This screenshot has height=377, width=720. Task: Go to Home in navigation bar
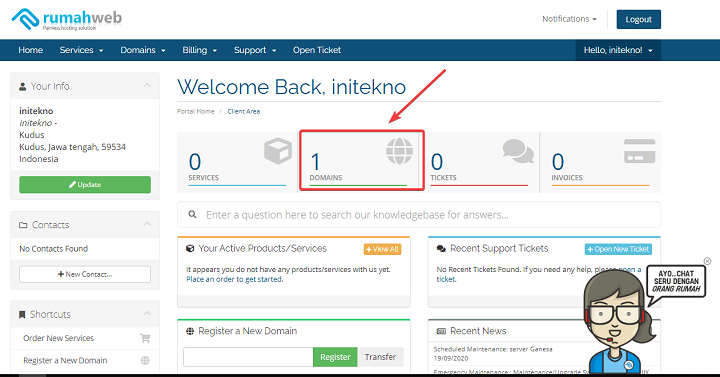click(x=30, y=50)
